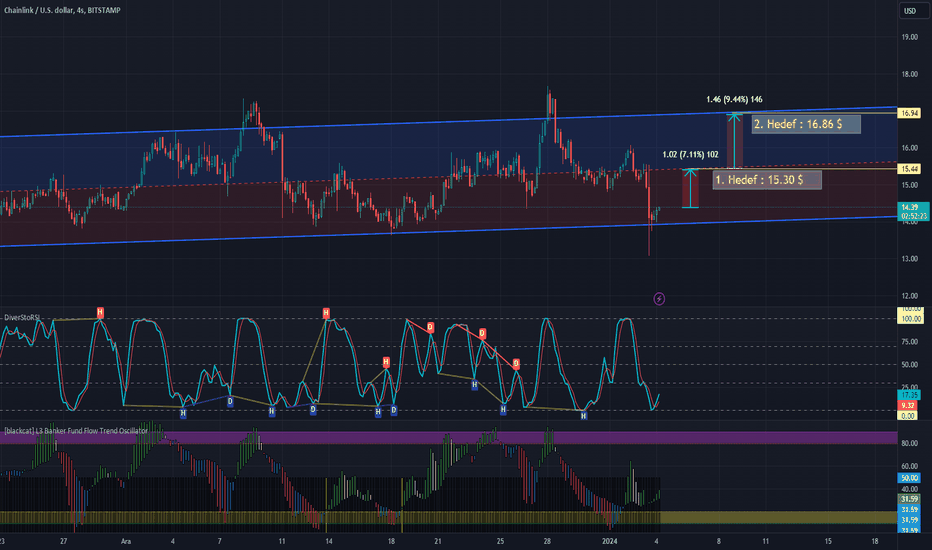Click the 14 date on time axis
932x550 pixels.
coord(329,541)
